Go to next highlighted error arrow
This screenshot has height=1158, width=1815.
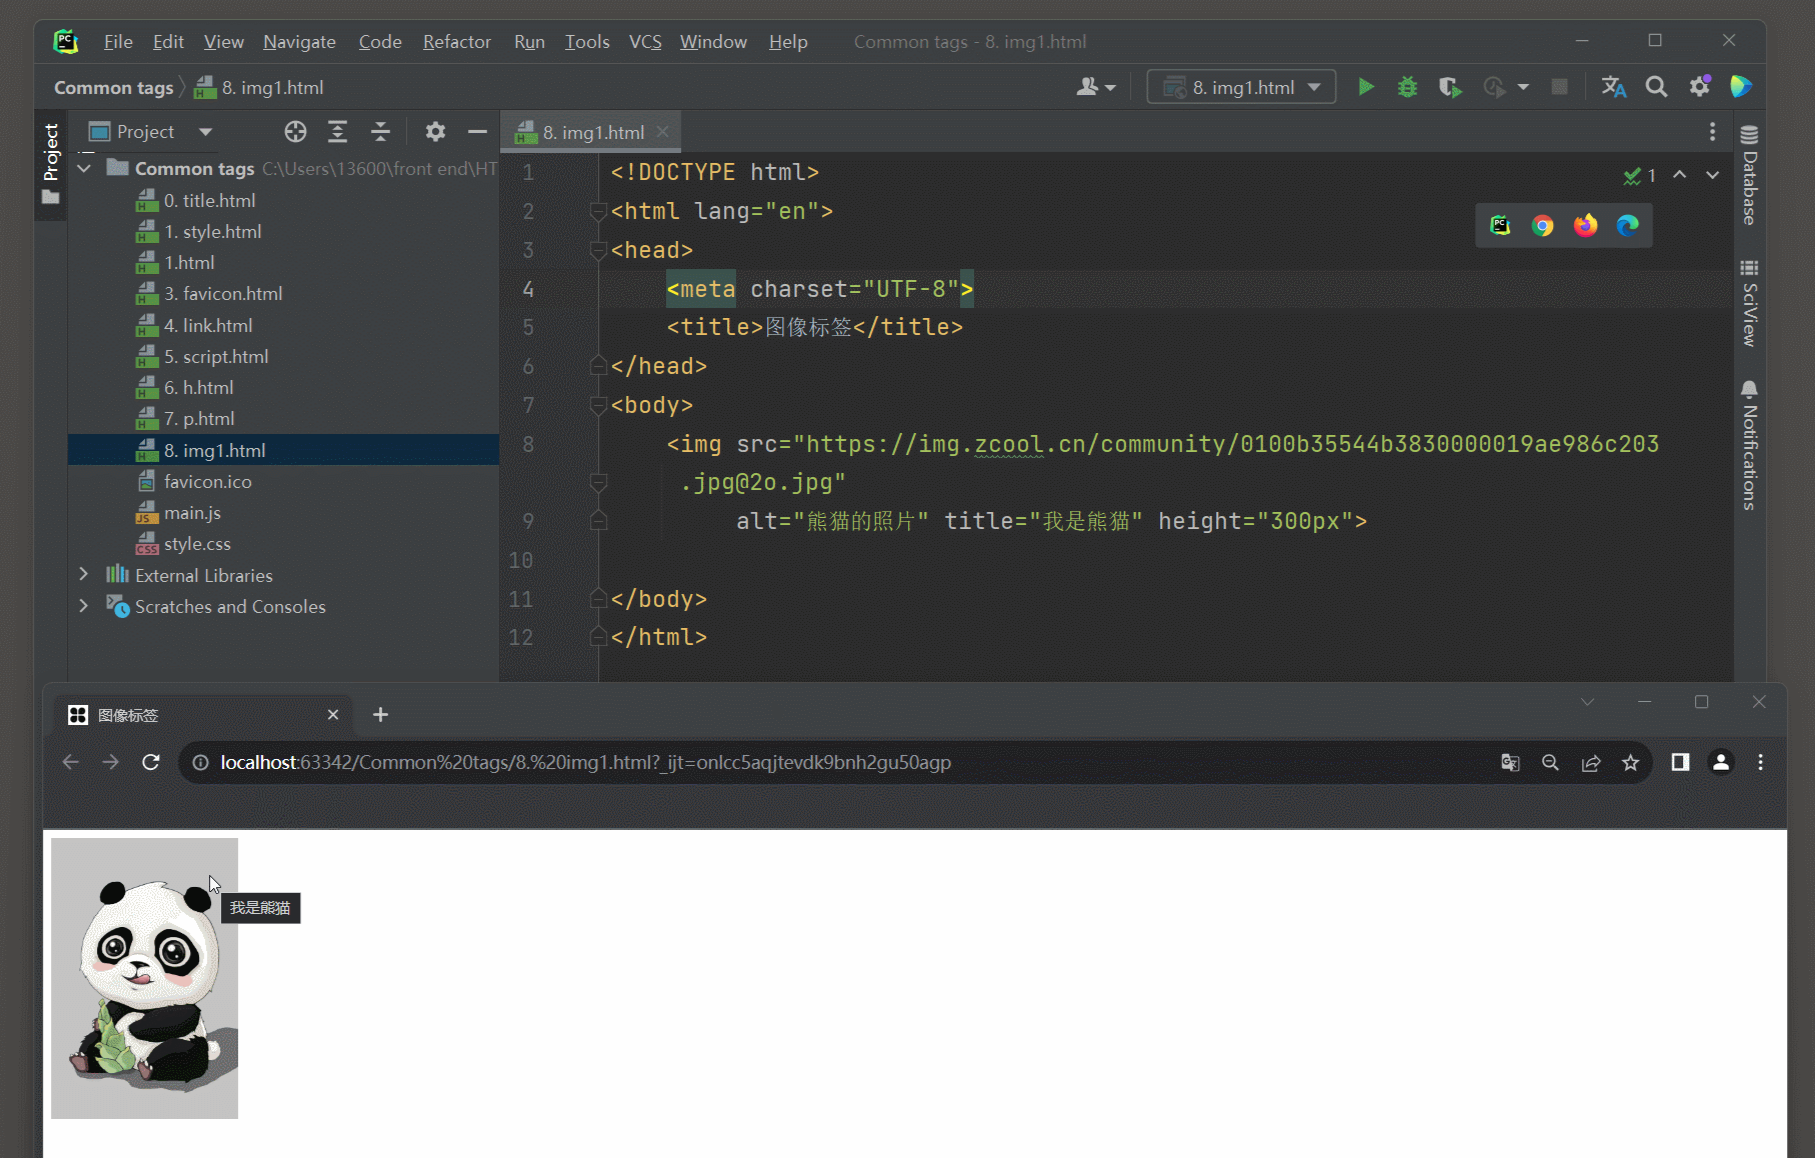[x=1712, y=175]
